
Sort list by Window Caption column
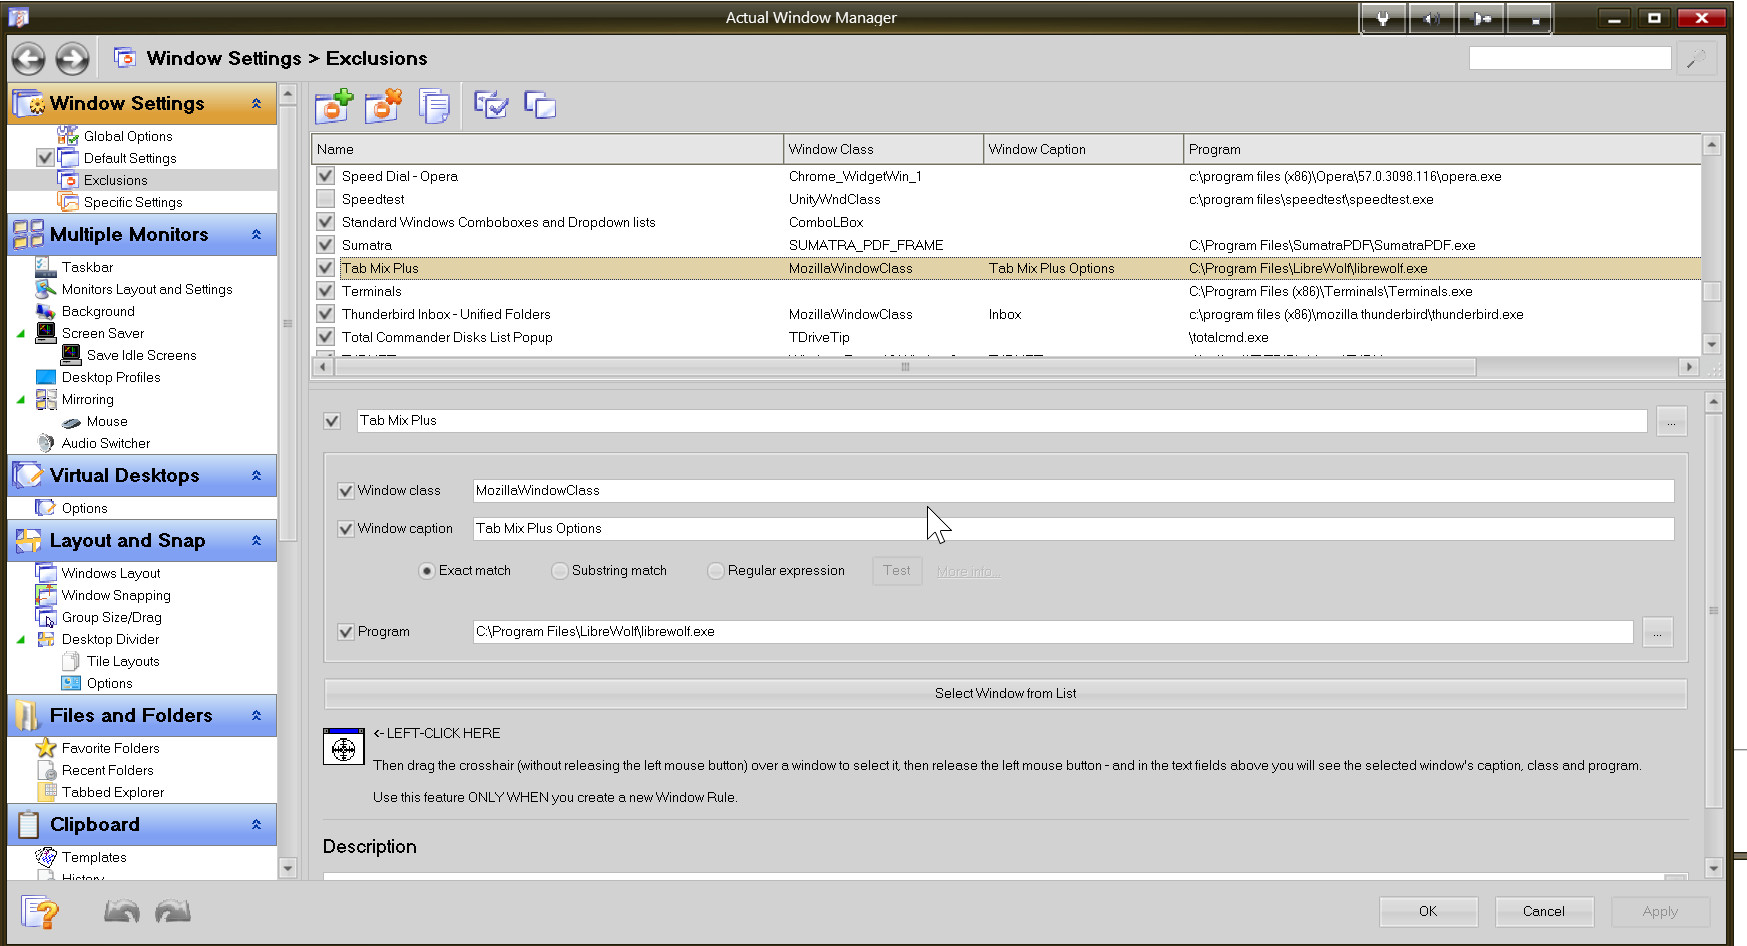(x=1083, y=149)
